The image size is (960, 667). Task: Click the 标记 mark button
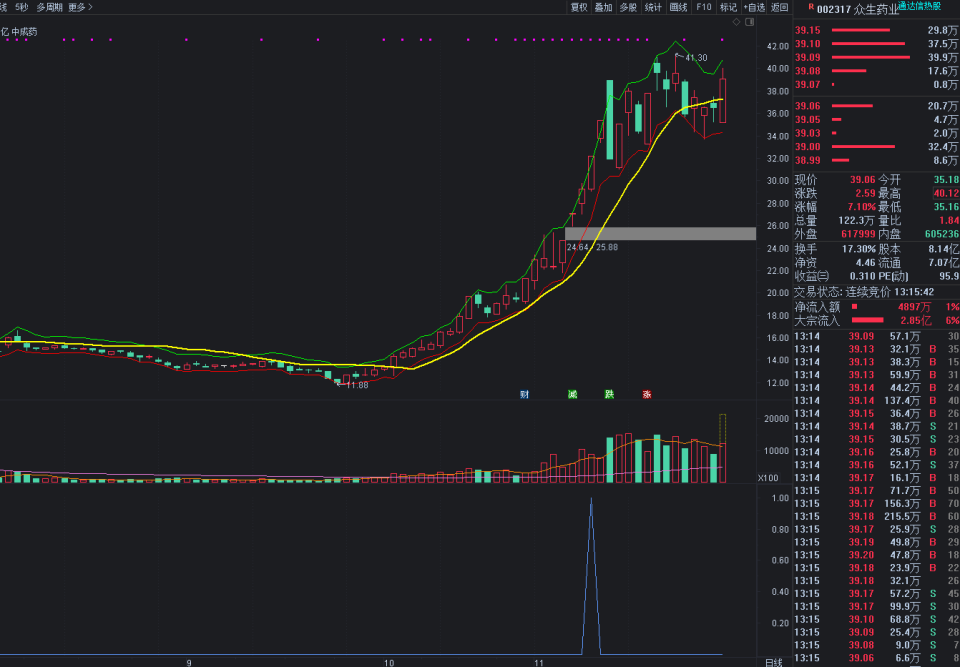728,7
